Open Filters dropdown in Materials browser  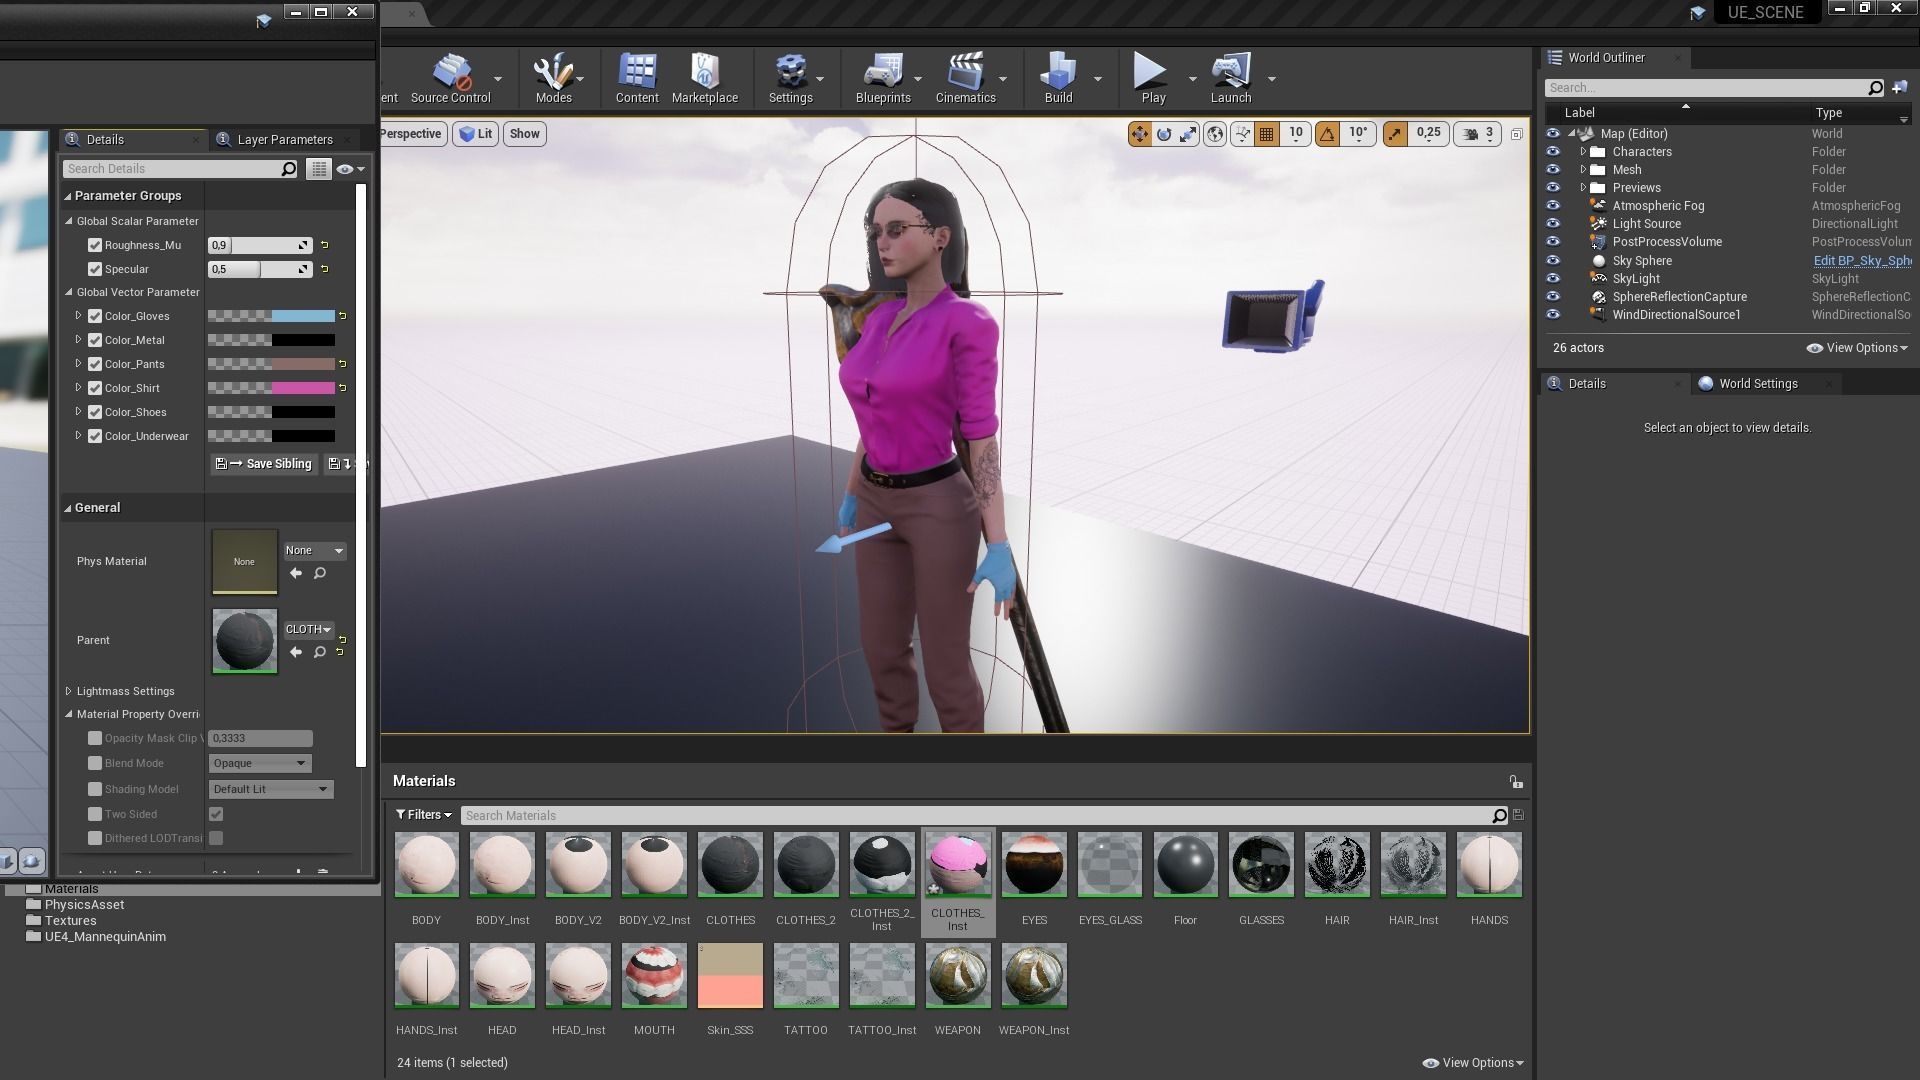423,815
